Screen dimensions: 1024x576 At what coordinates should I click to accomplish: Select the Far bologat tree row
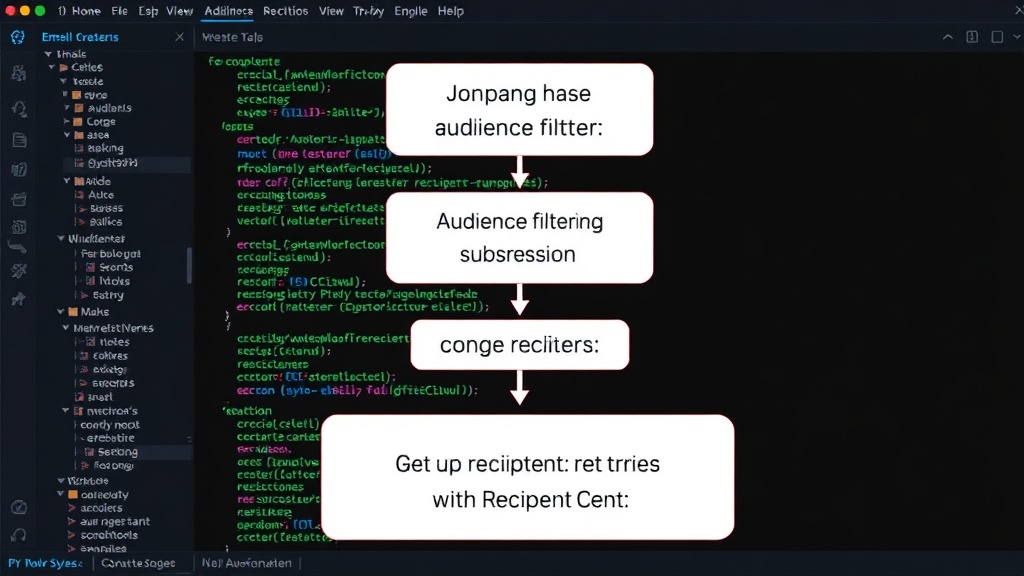tap(111, 253)
